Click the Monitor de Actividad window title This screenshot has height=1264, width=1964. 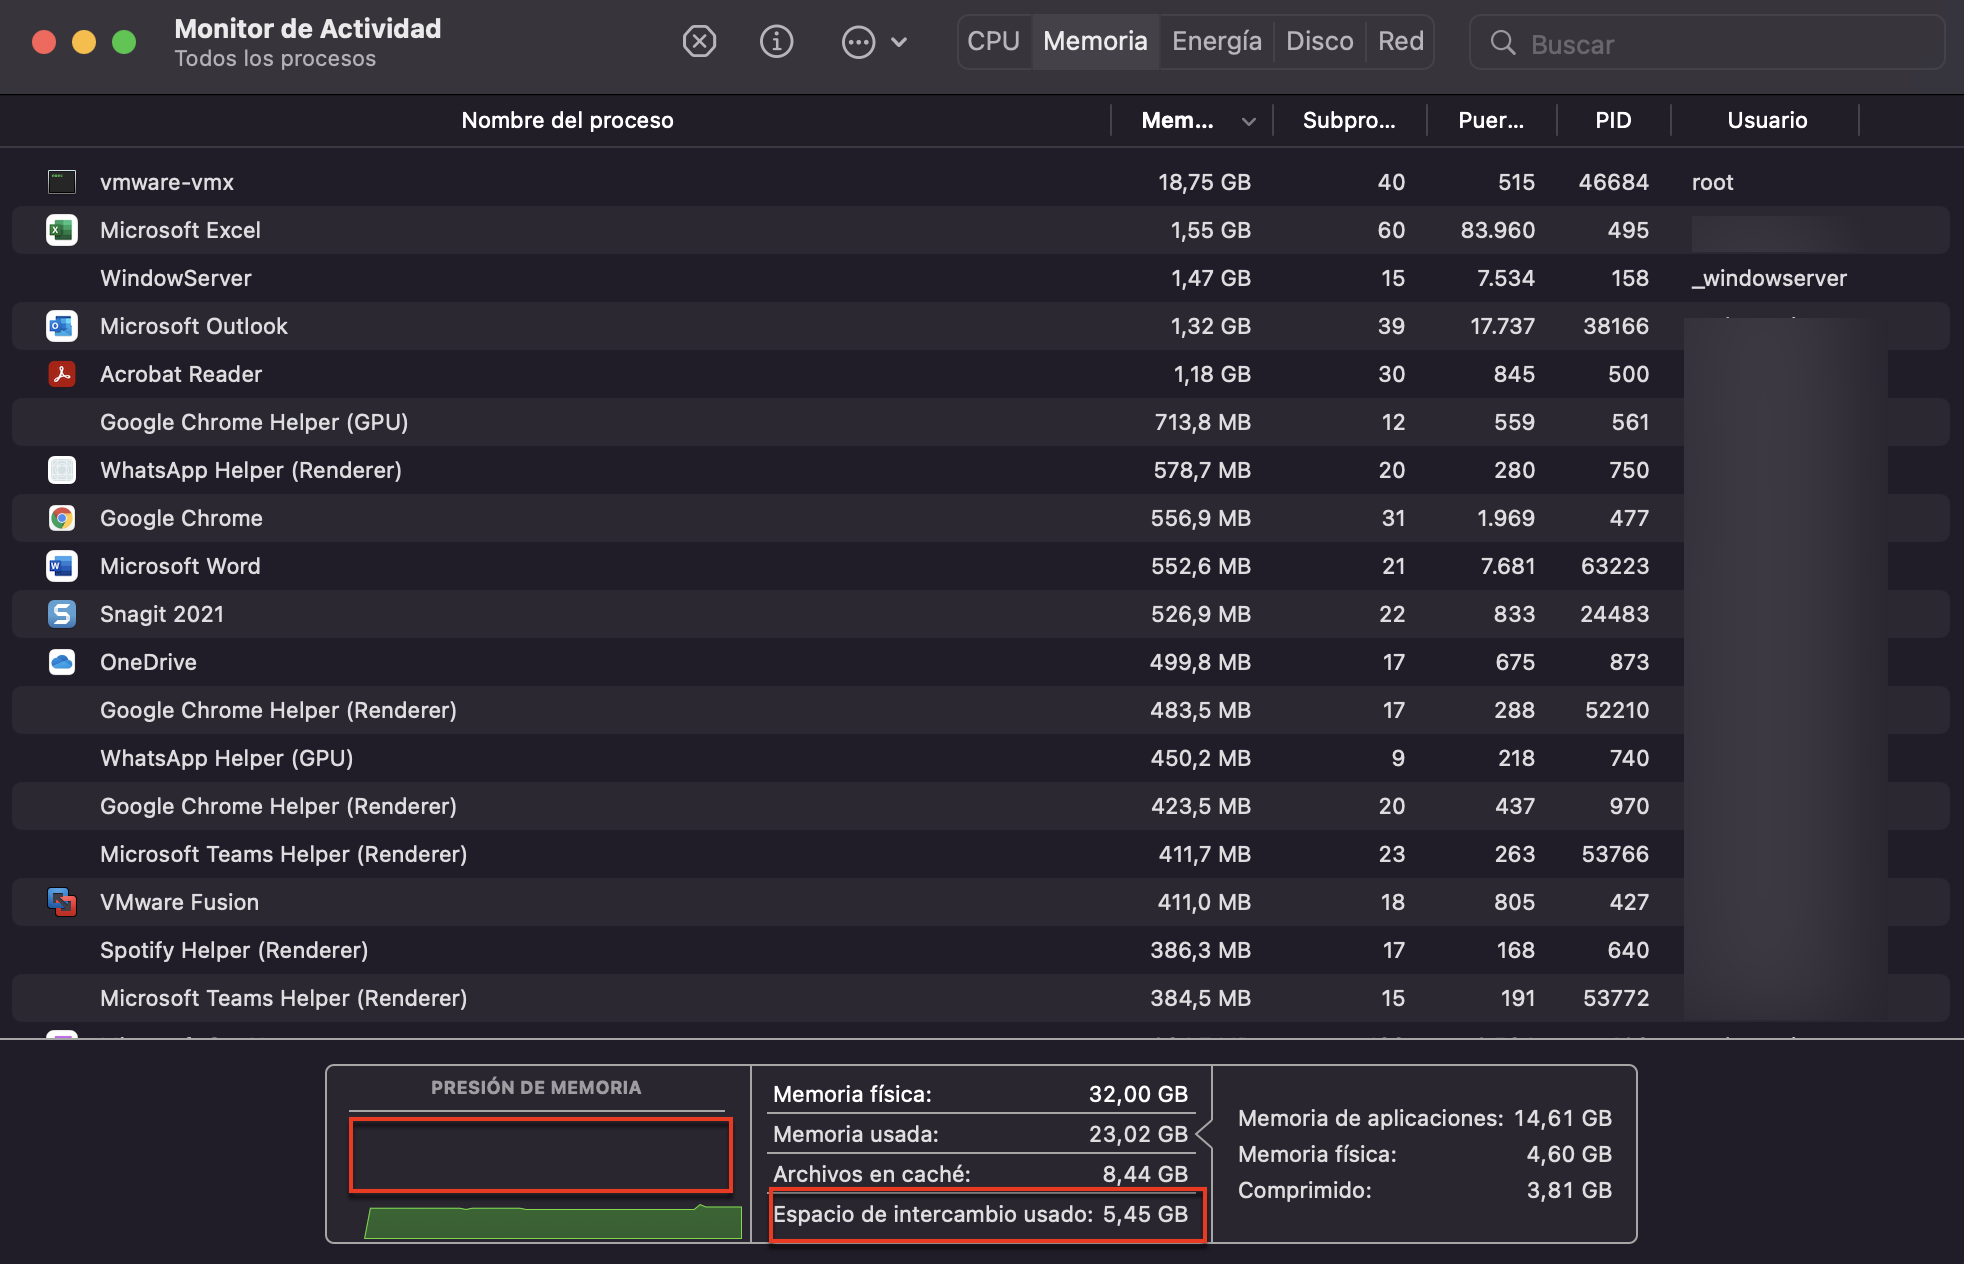point(307,28)
